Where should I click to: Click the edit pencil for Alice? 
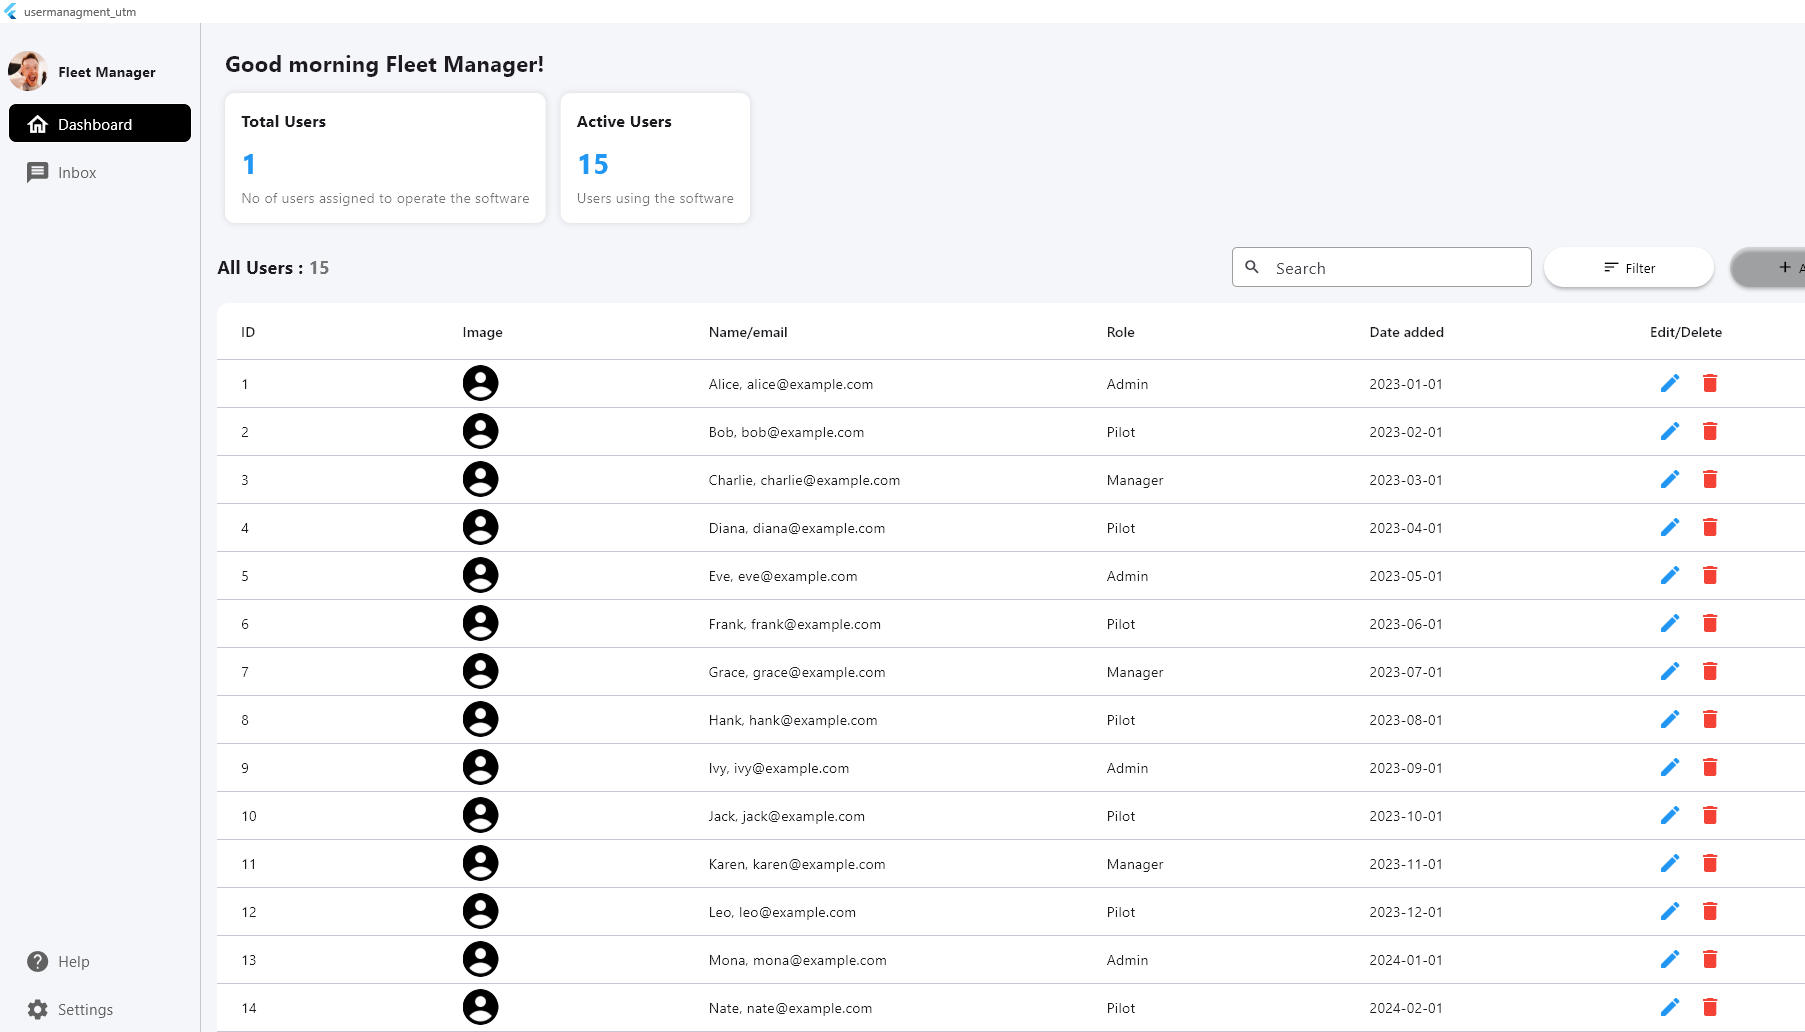1669,383
